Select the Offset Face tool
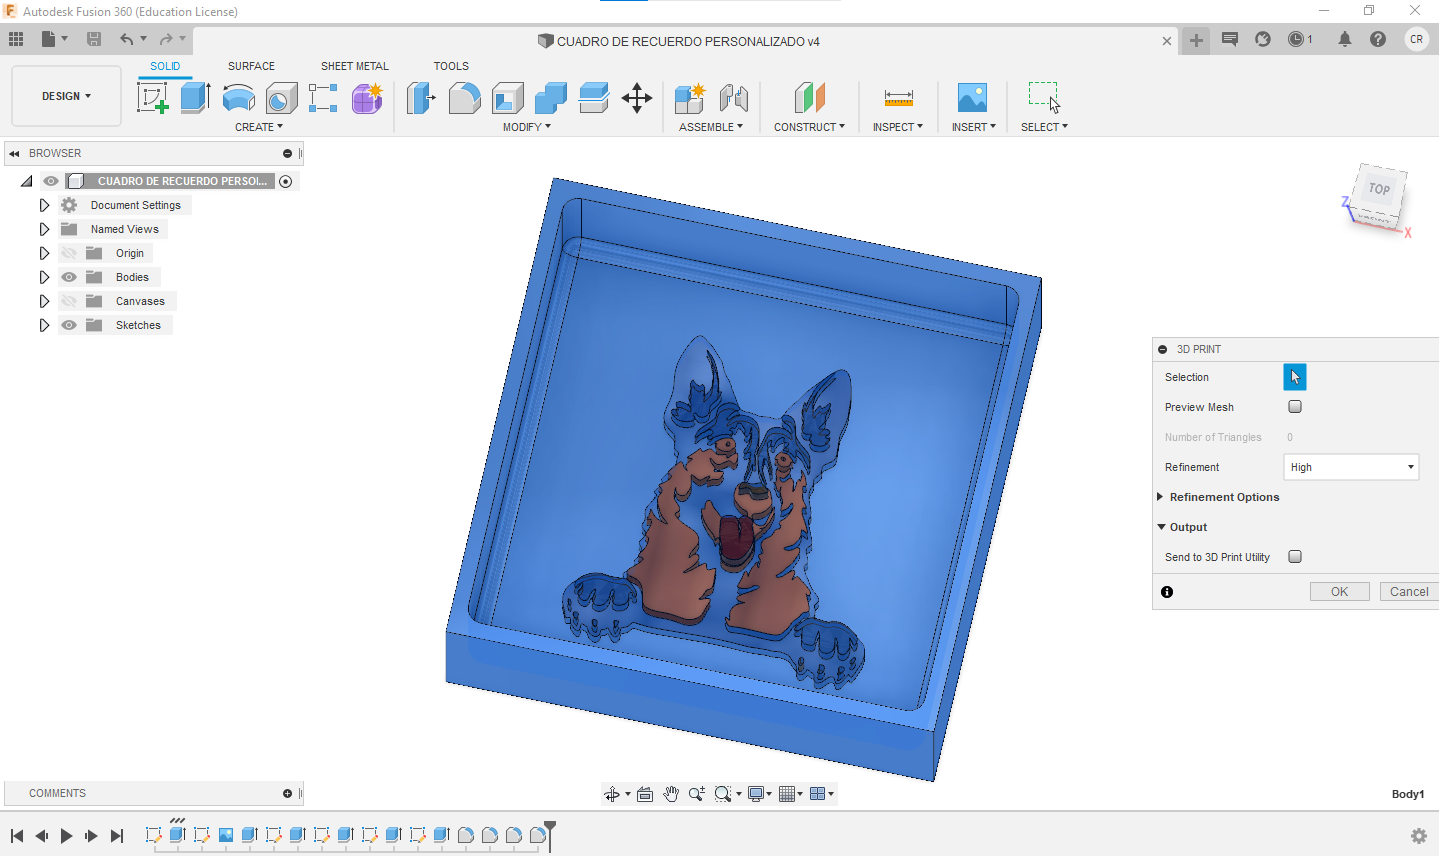1439x856 pixels. tap(593, 98)
